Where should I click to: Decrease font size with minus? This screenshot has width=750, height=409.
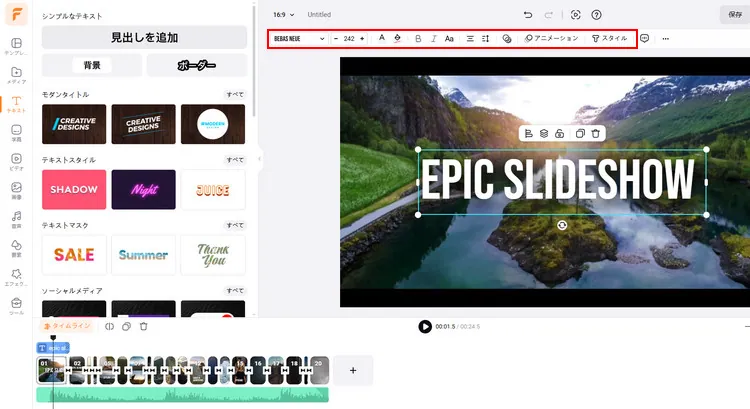(x=336, y=39)
